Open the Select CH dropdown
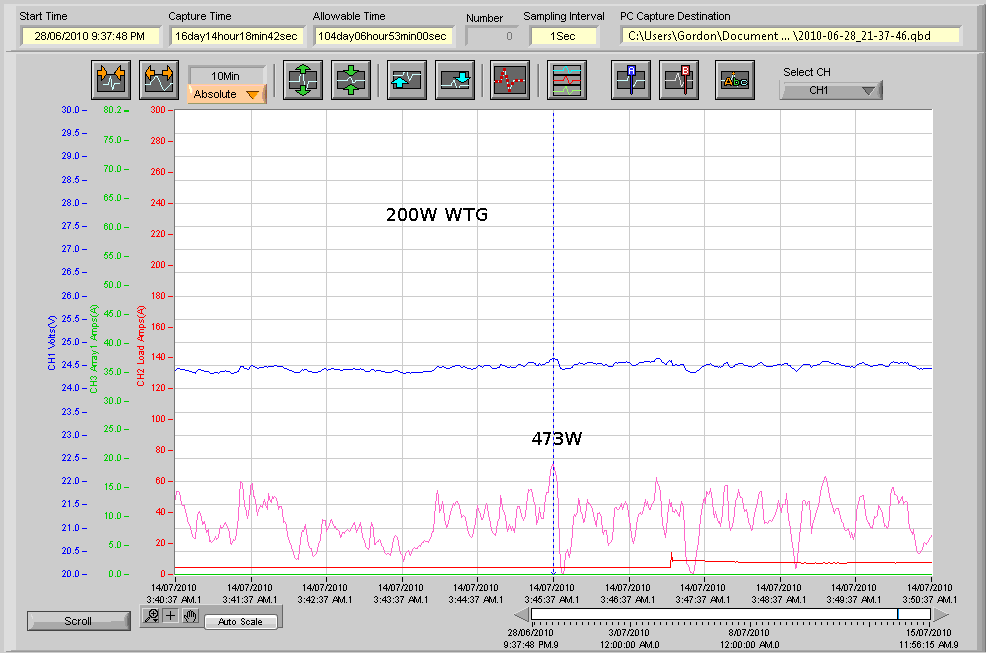The image size is (986, 653). 831,90
